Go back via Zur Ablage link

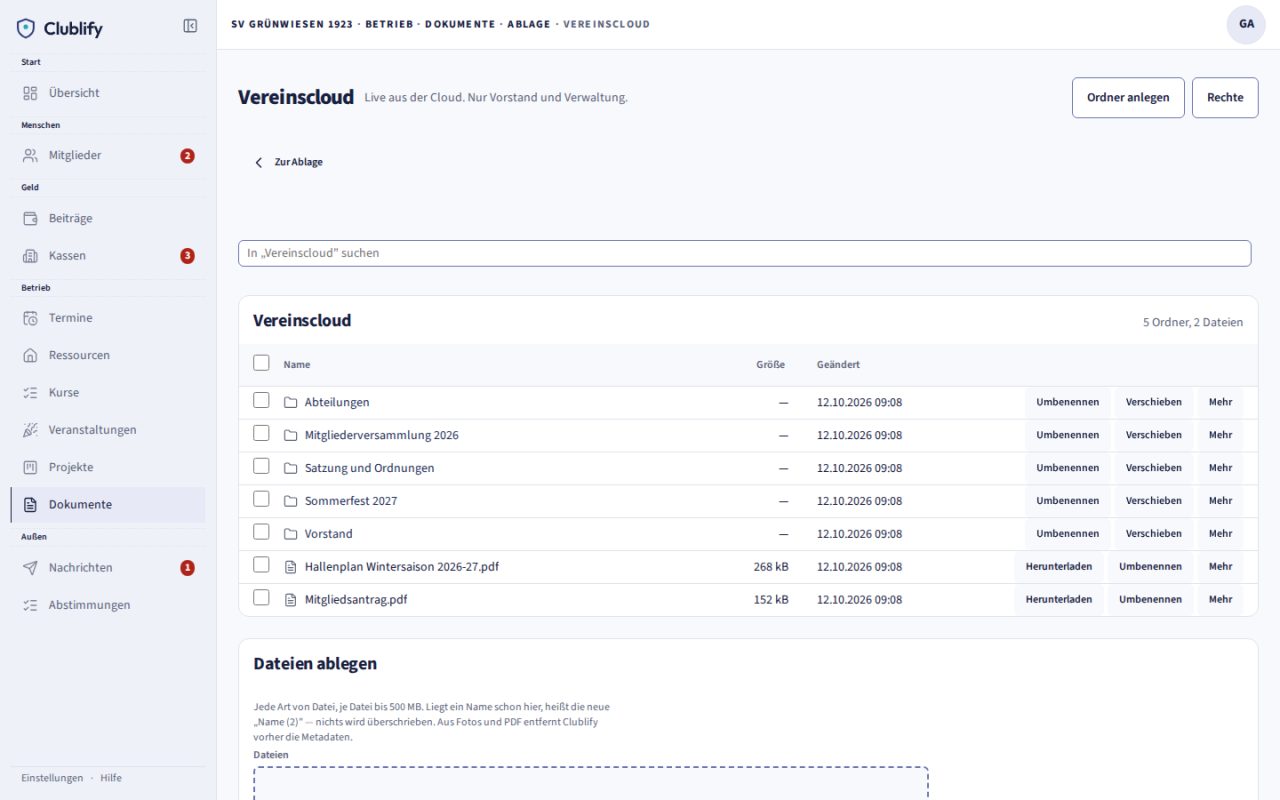[288, 162]
